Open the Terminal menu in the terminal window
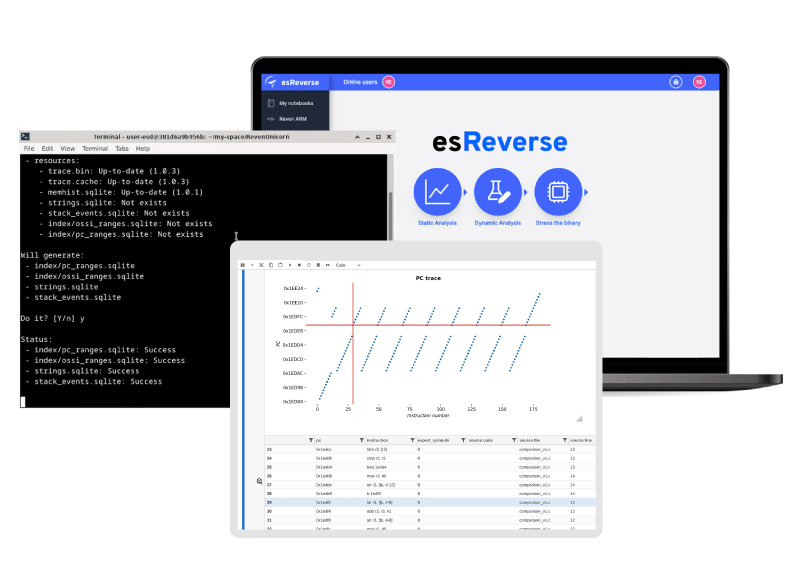Viewport: 800px width, 562px height. [95, 148]
